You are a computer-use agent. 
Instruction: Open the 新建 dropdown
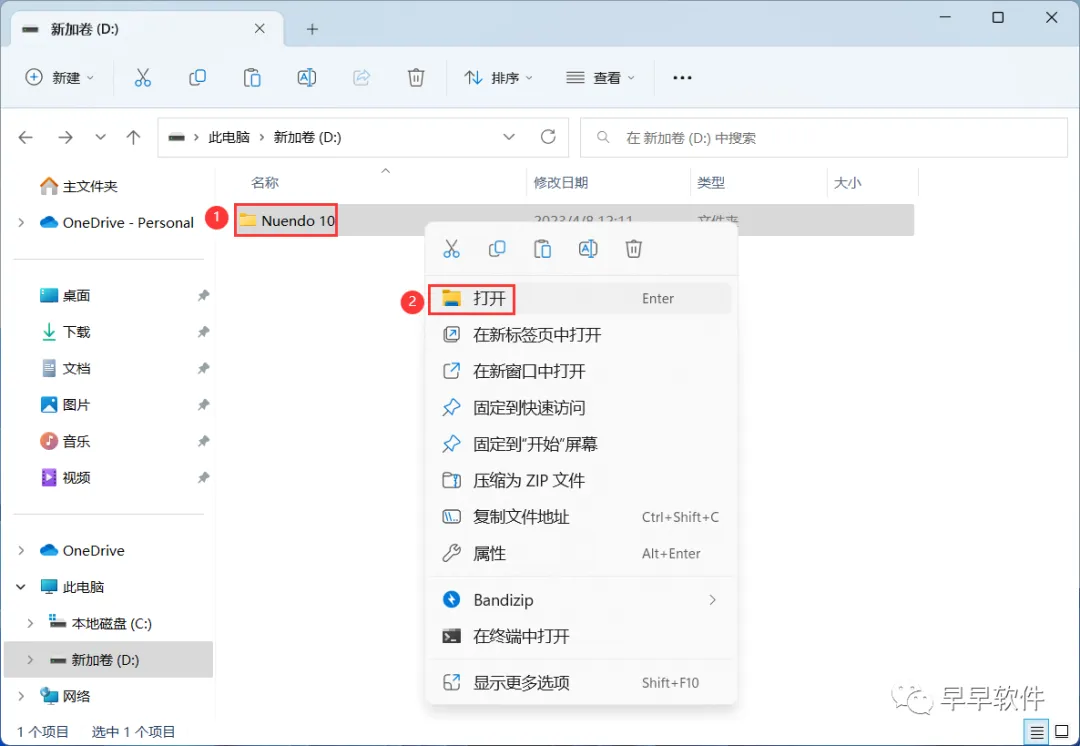[60, 78]
